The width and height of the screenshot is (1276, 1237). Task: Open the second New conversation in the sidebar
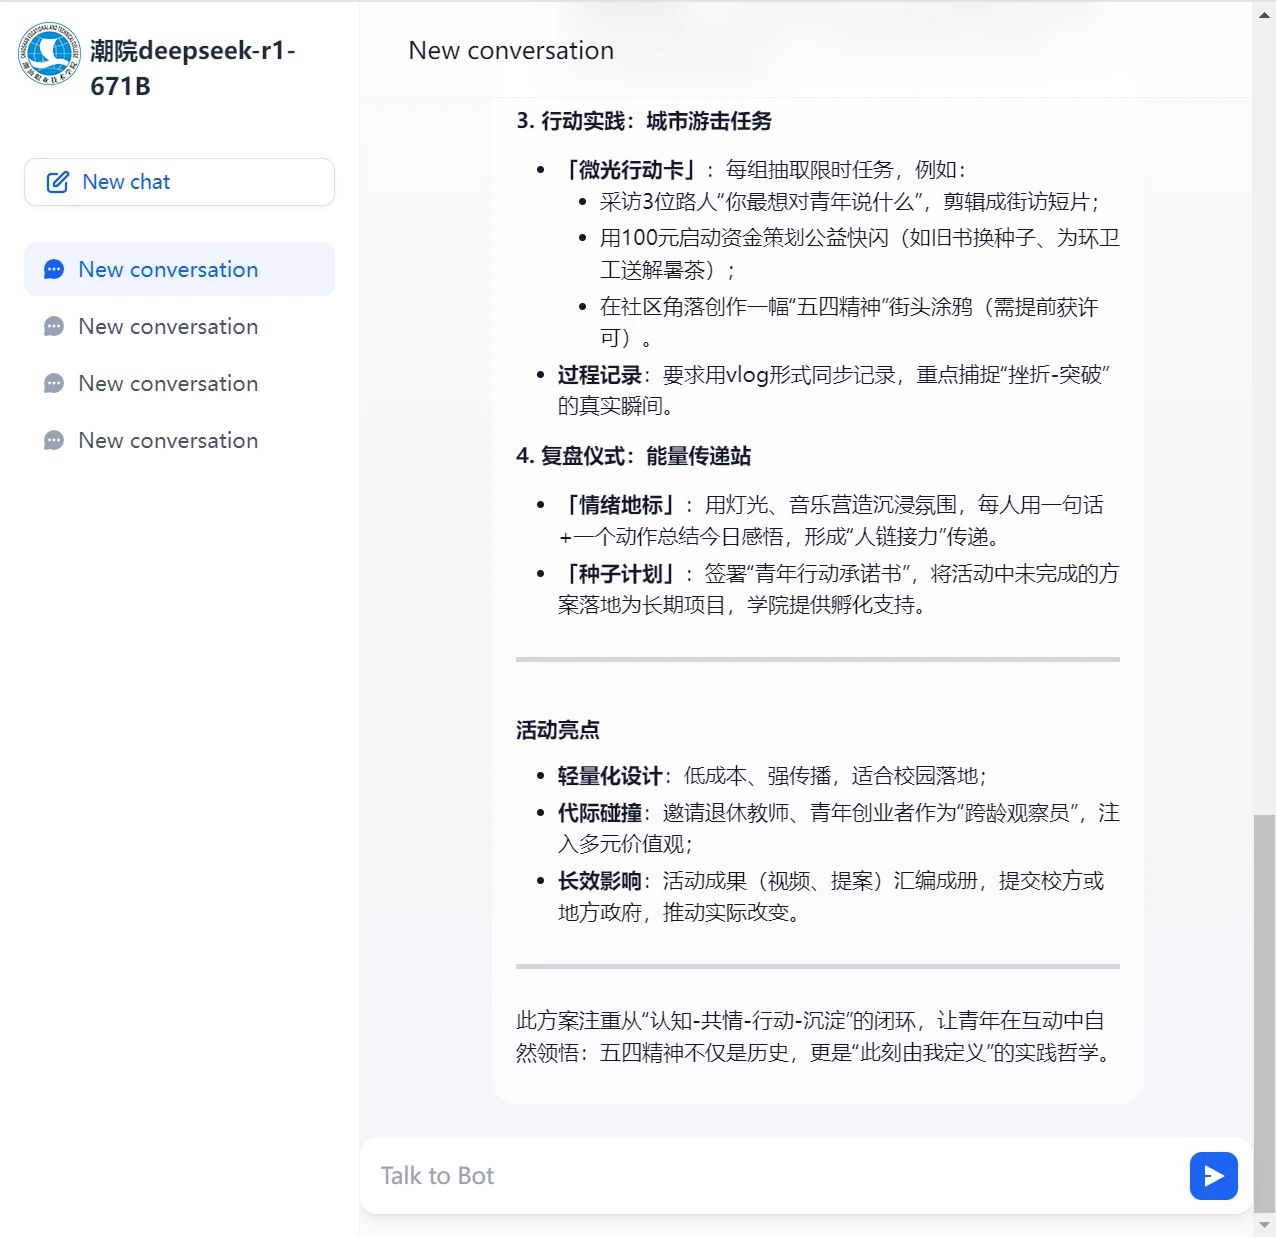168,327
